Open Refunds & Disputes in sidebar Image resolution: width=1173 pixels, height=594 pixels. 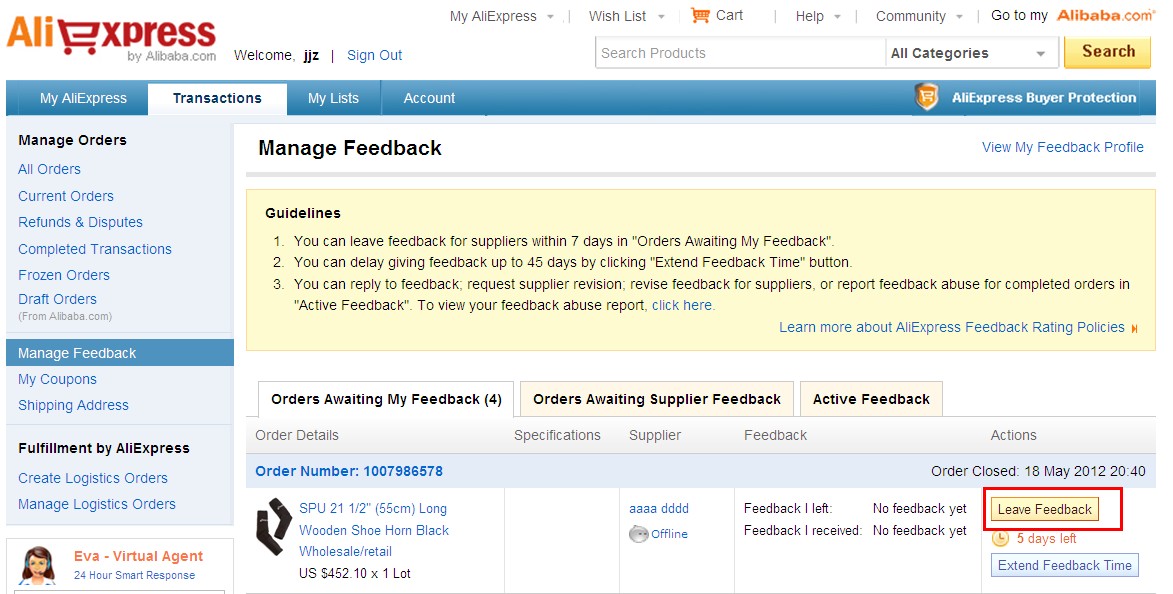click(80, 222)
